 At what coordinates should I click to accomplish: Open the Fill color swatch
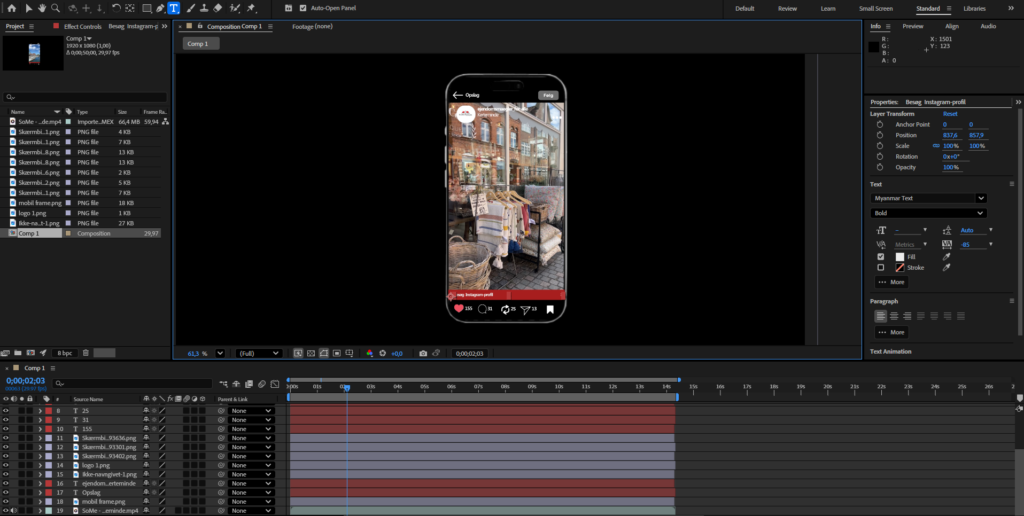pyautogui.click(x=899, y=257)
